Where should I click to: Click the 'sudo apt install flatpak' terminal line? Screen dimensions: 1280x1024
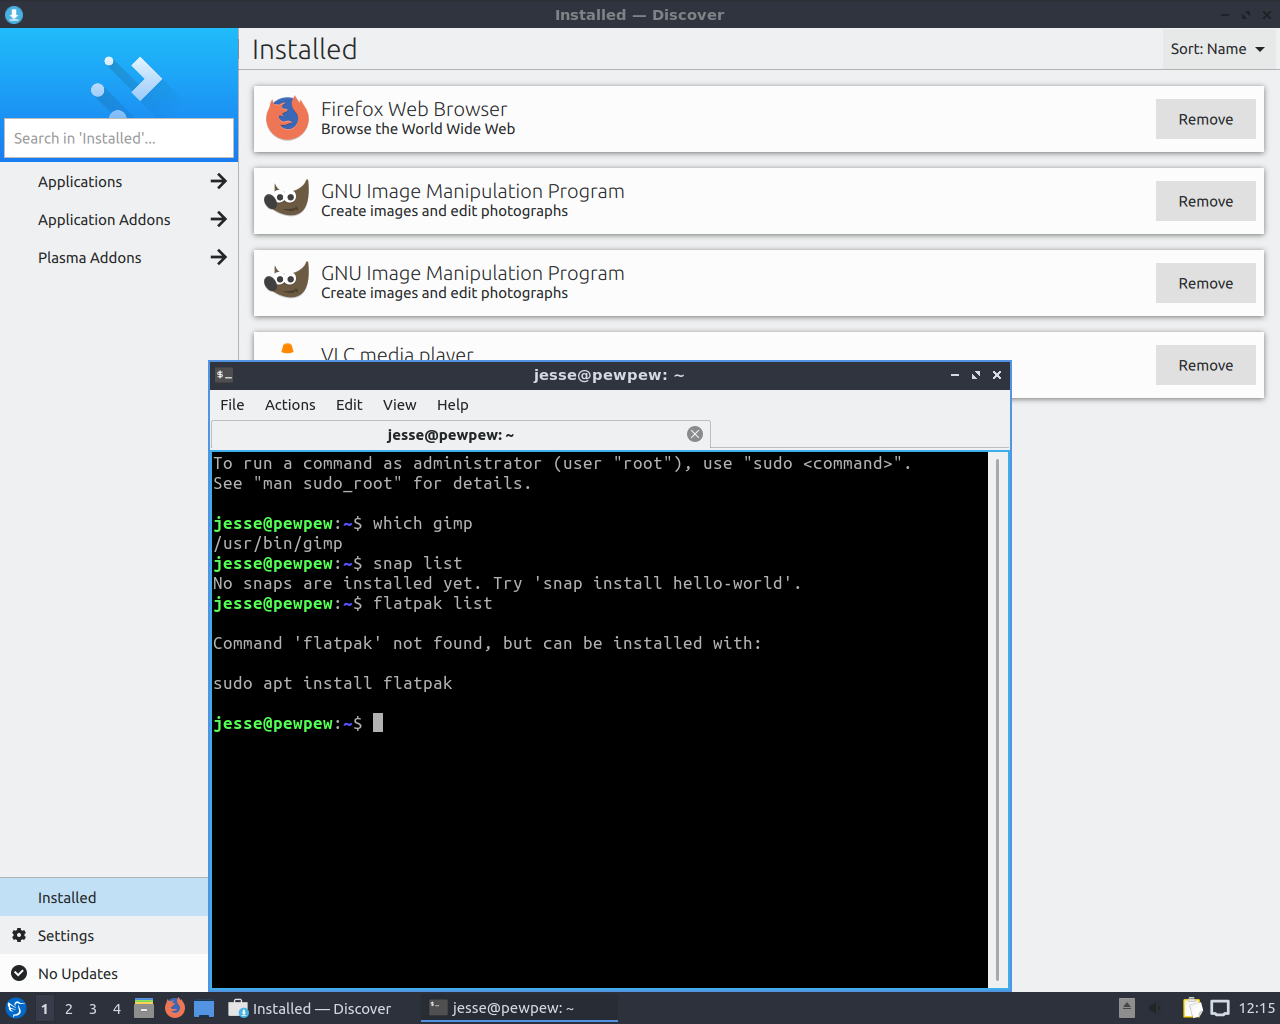(x=333, y=683)
